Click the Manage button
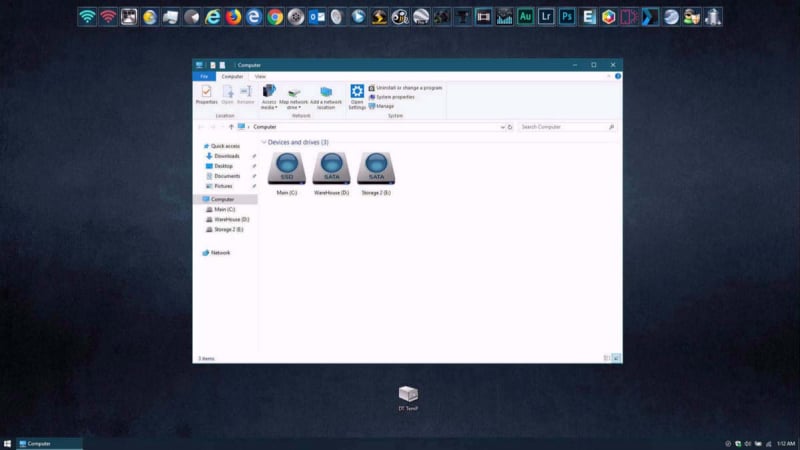This screenshot has height=450, width=800. tap(381, 106)
